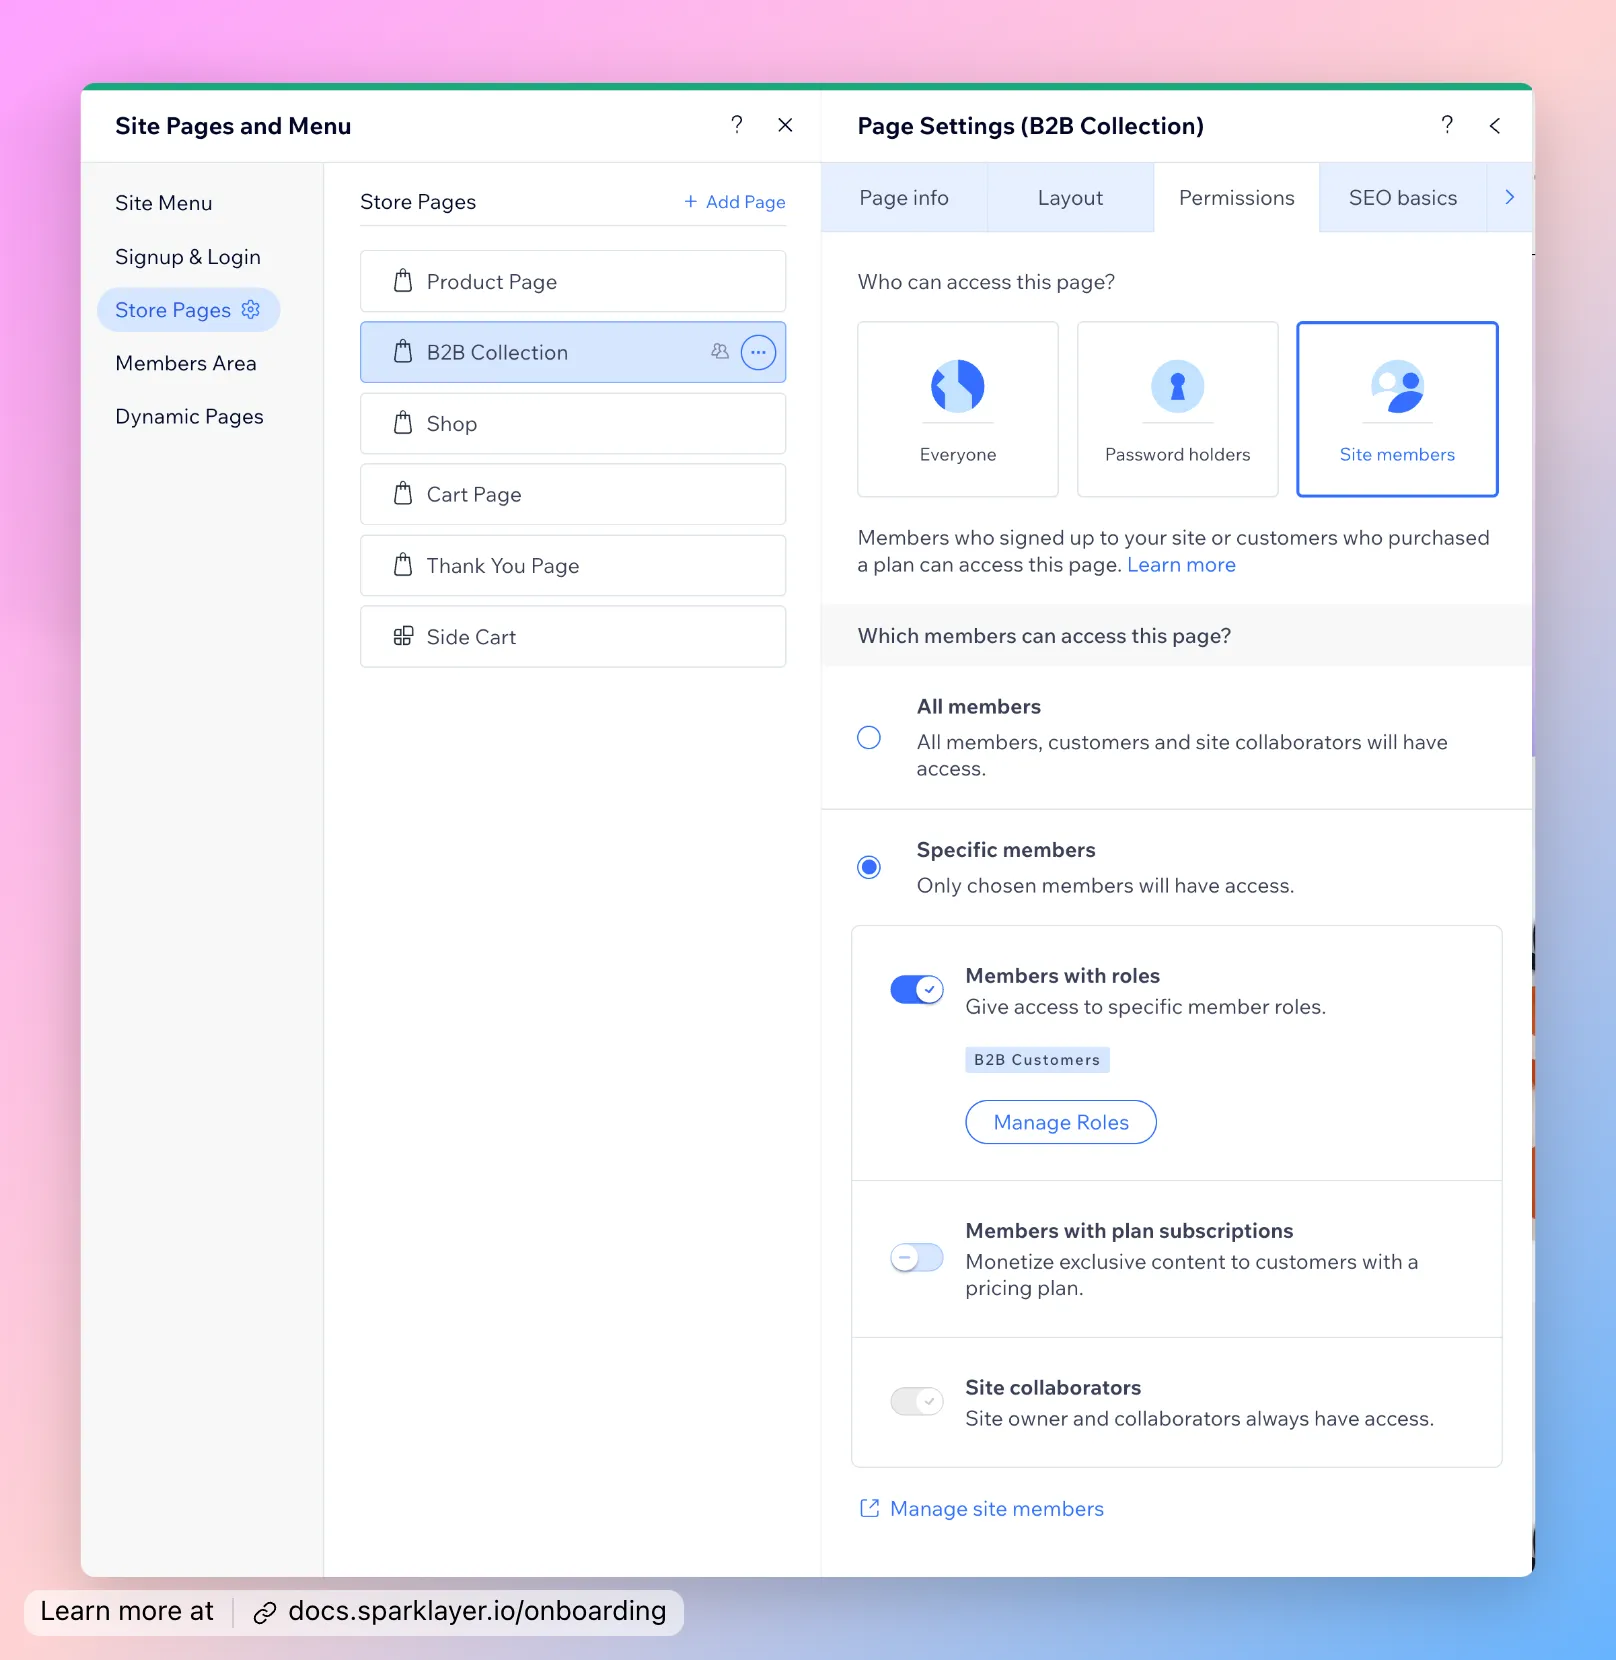The height and width of the screenshot is (1660, 1616).
Task: Click the B2B Customers role tag
Action: 1037,1060
